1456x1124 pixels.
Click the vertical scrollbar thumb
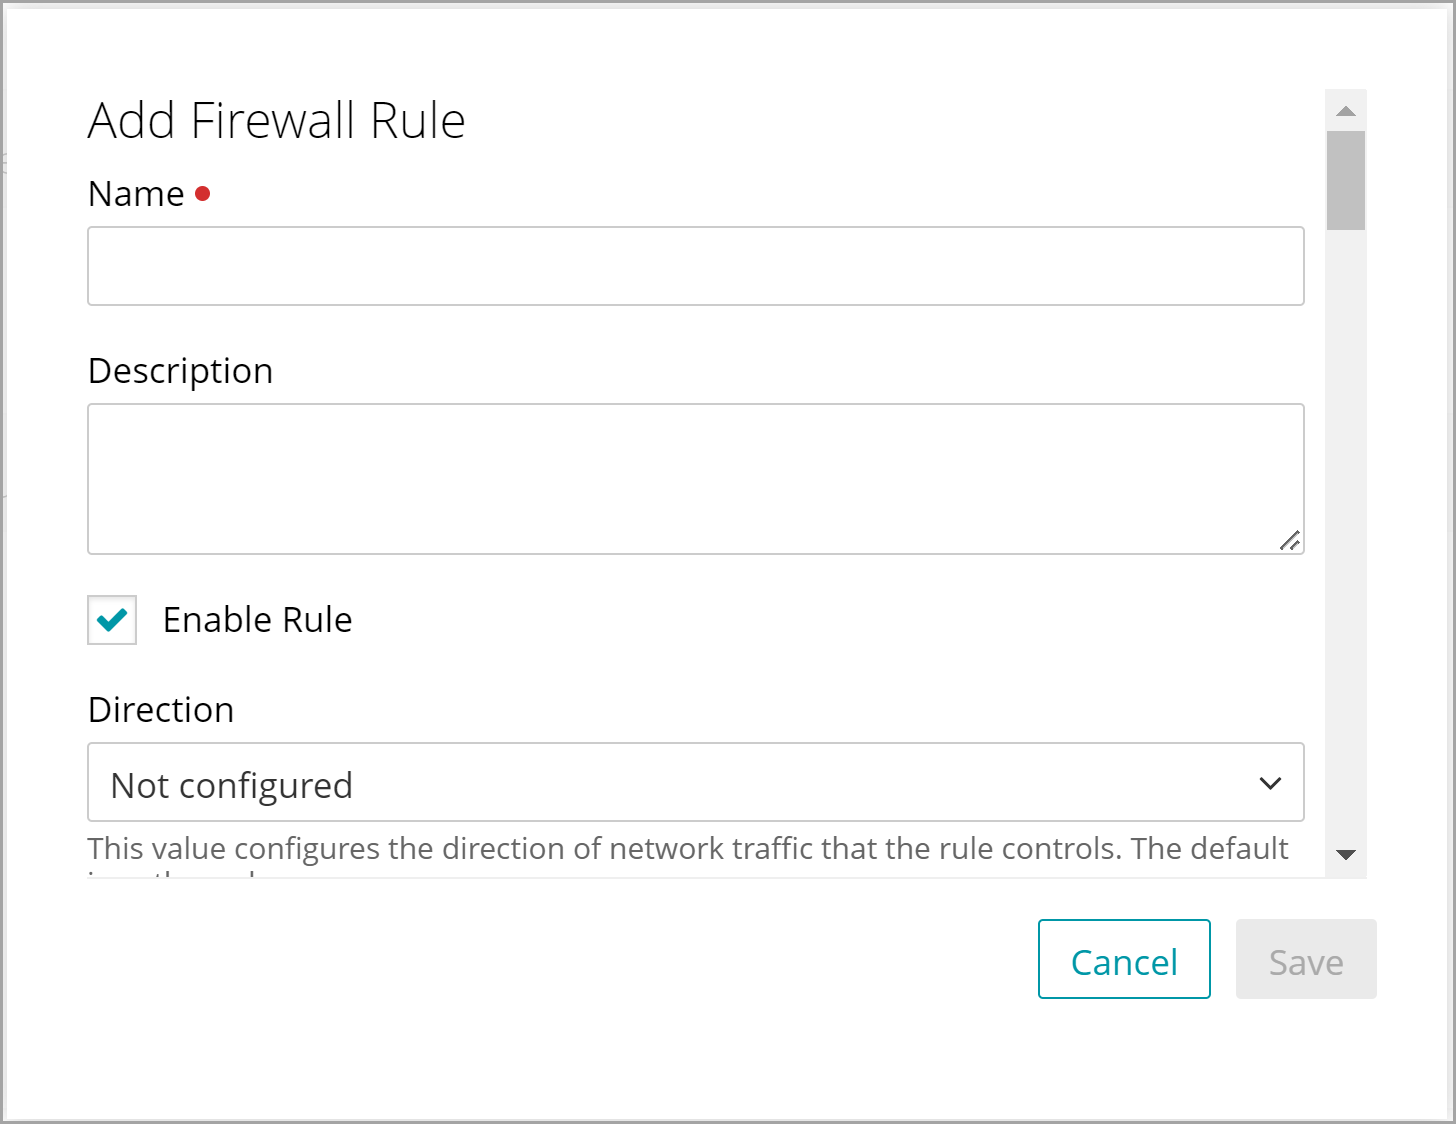click(1346, 180)
